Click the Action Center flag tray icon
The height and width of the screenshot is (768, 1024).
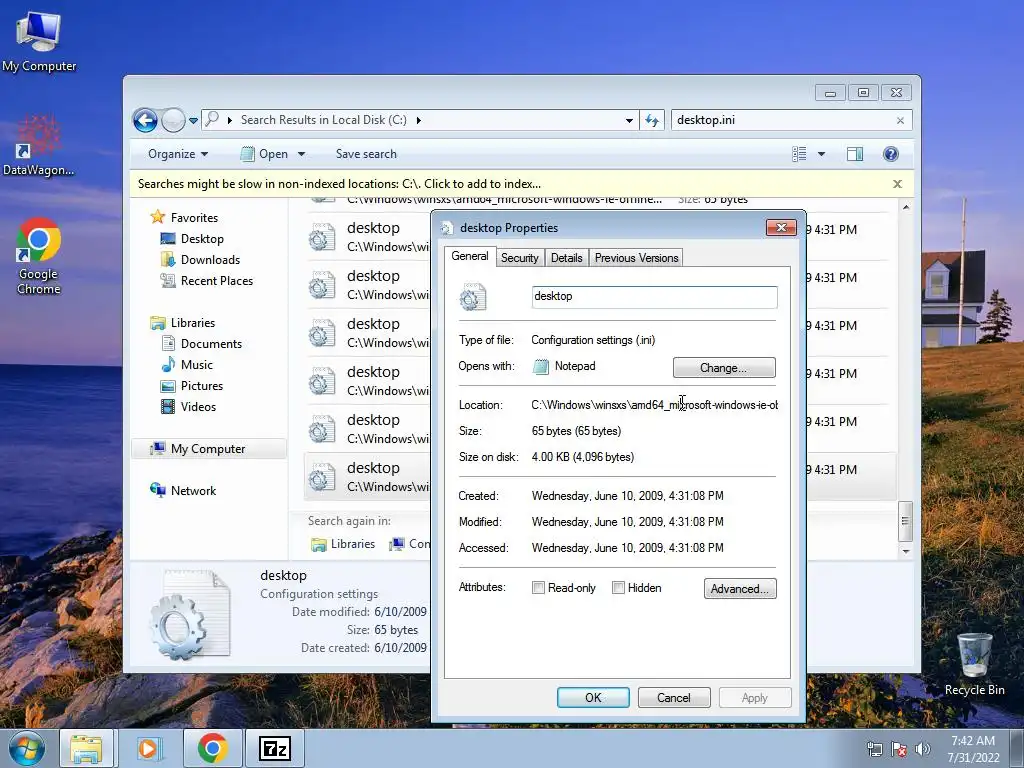899,749
